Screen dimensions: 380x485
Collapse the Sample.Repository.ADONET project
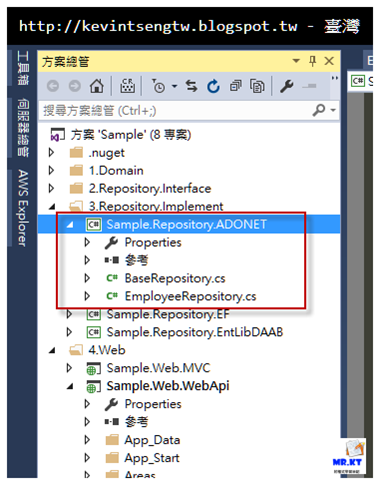coord(70,225)
